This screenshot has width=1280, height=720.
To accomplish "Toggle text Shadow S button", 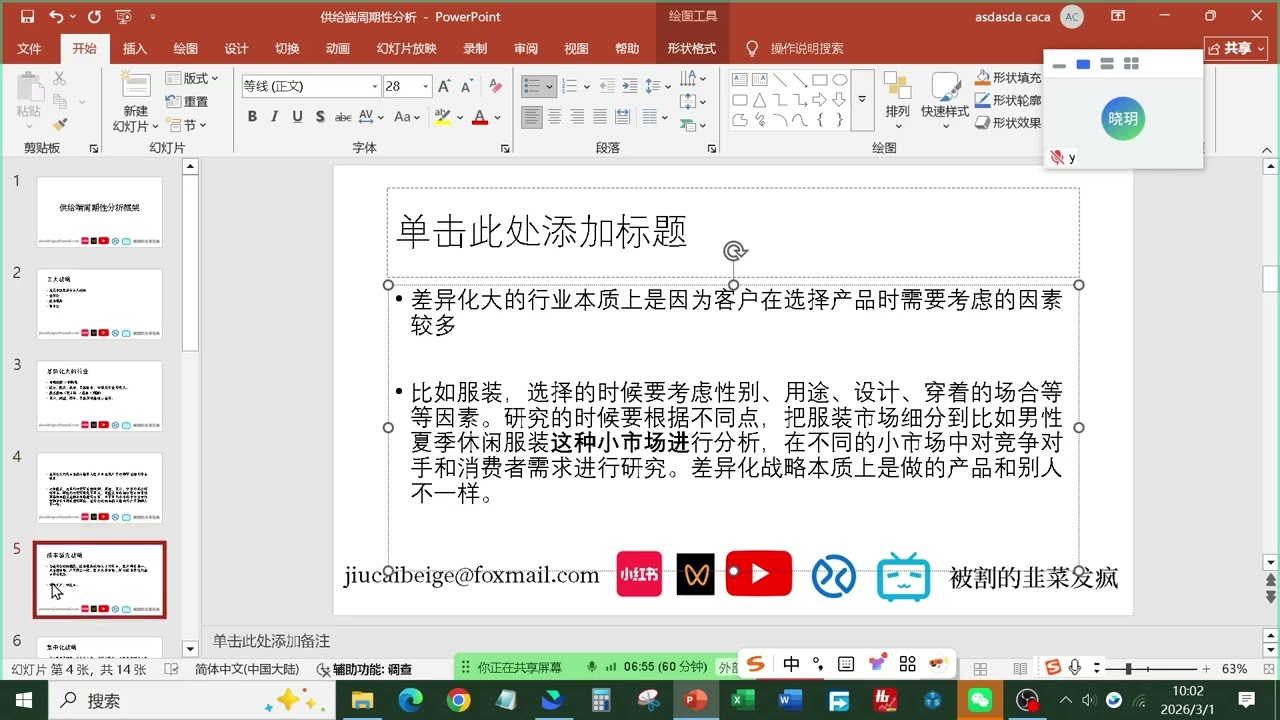I will pyautogui.click(x=320, y=117).
